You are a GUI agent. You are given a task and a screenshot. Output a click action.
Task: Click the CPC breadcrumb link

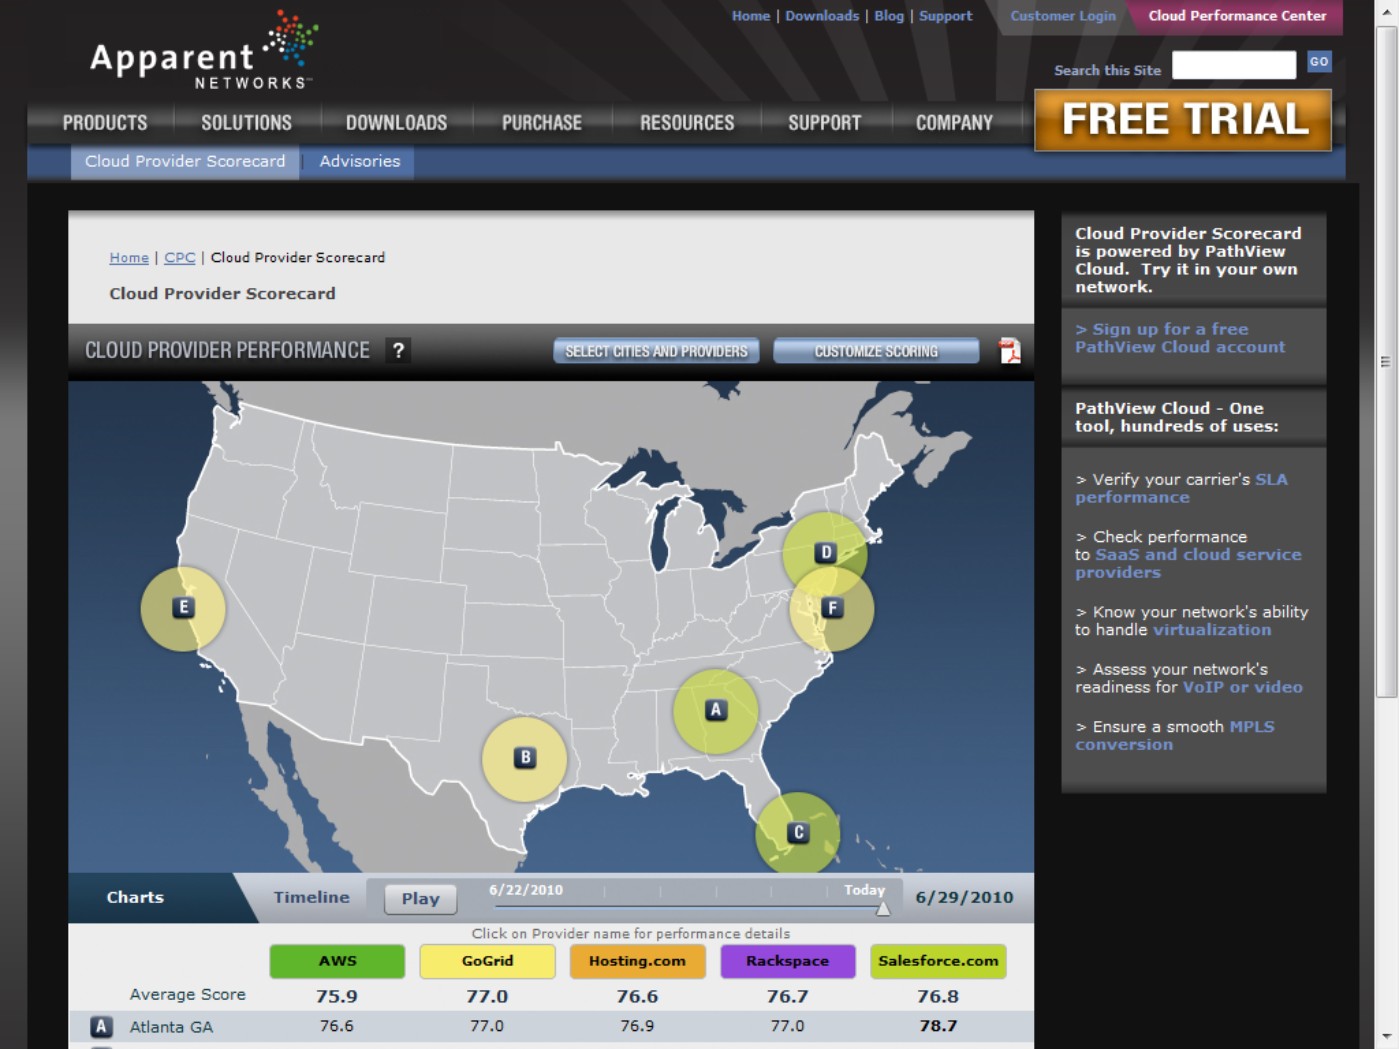coord(180,258)
